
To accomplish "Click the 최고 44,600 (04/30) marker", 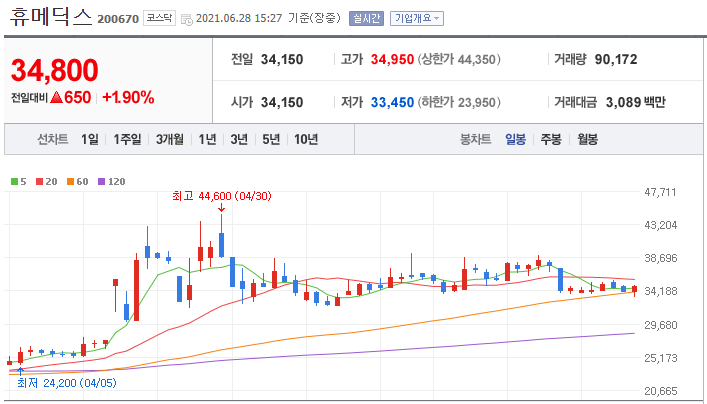I will 222,196.
